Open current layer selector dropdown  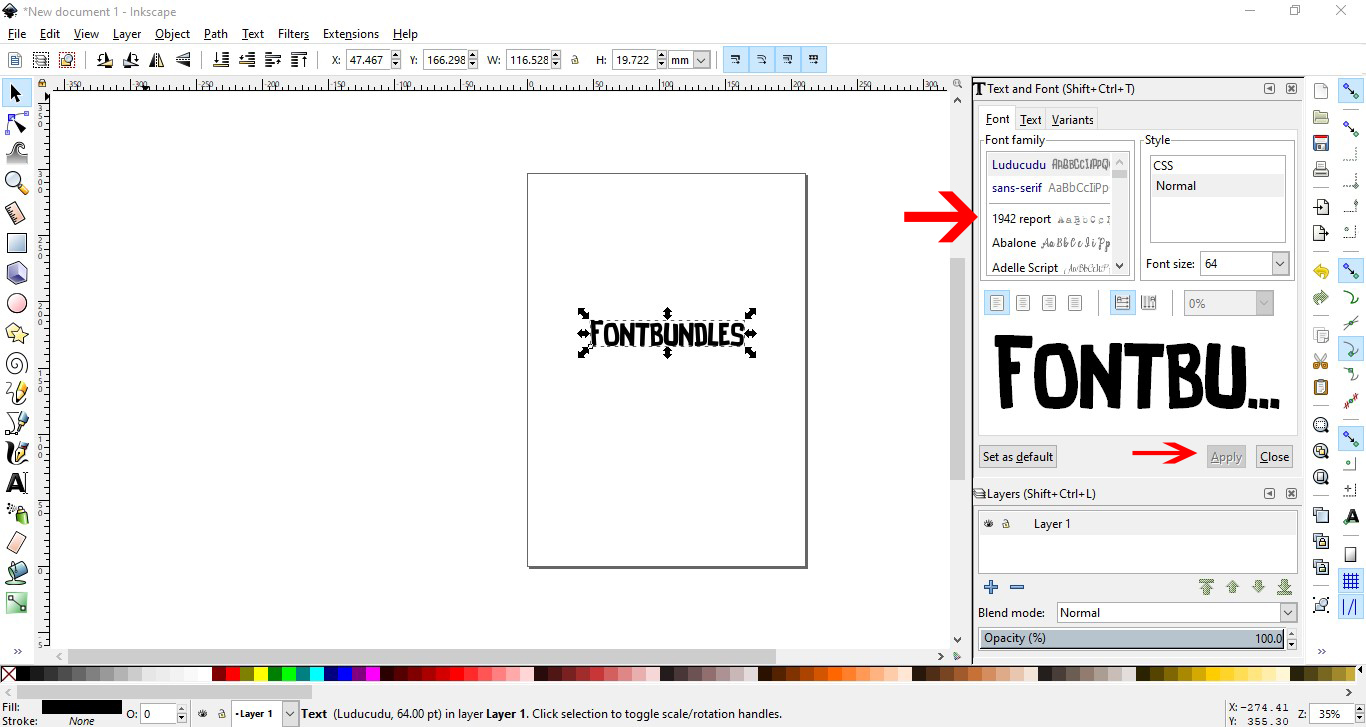[290, 714]
